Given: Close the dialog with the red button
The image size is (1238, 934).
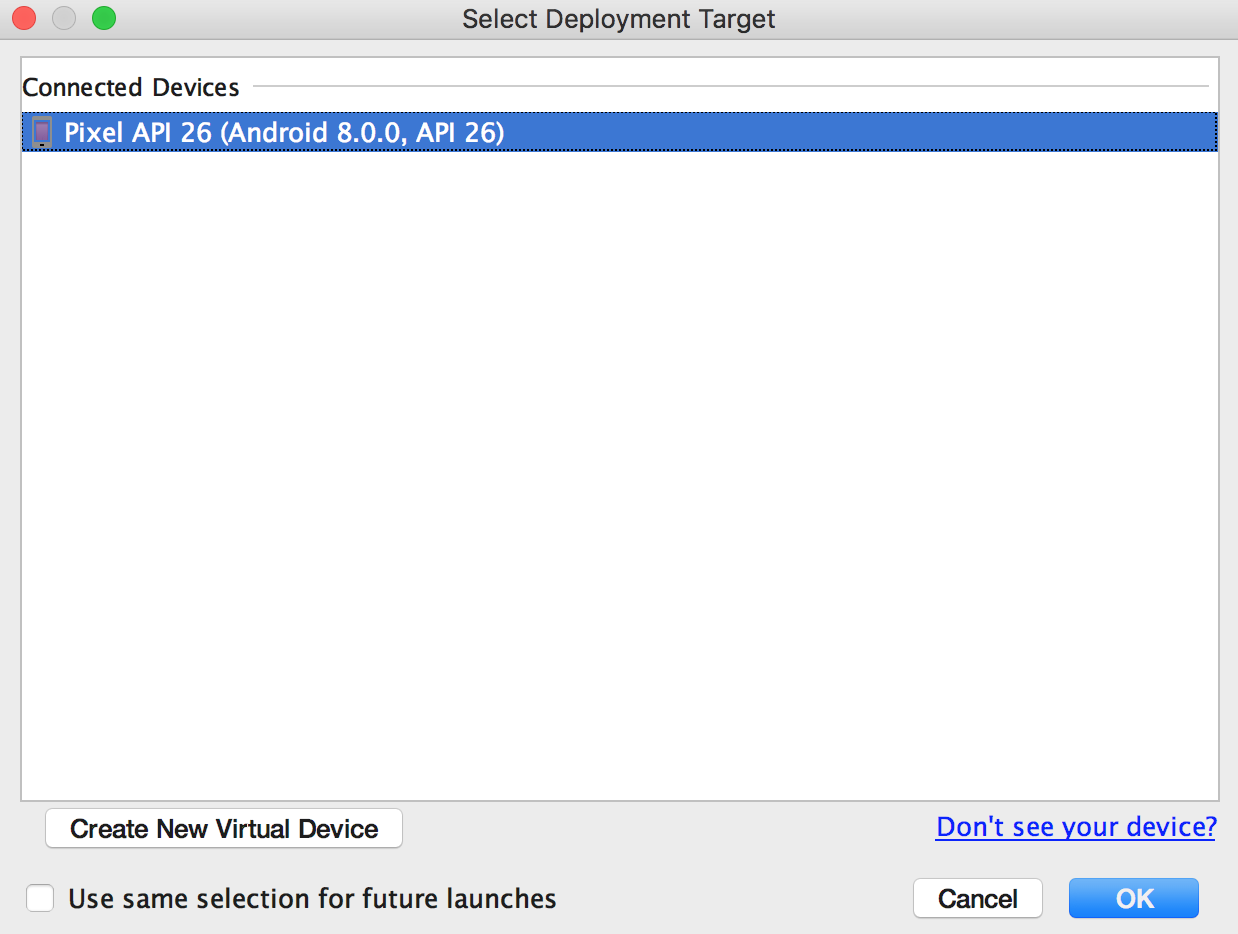Looking at the screenshot, I should tap(24, 18).
